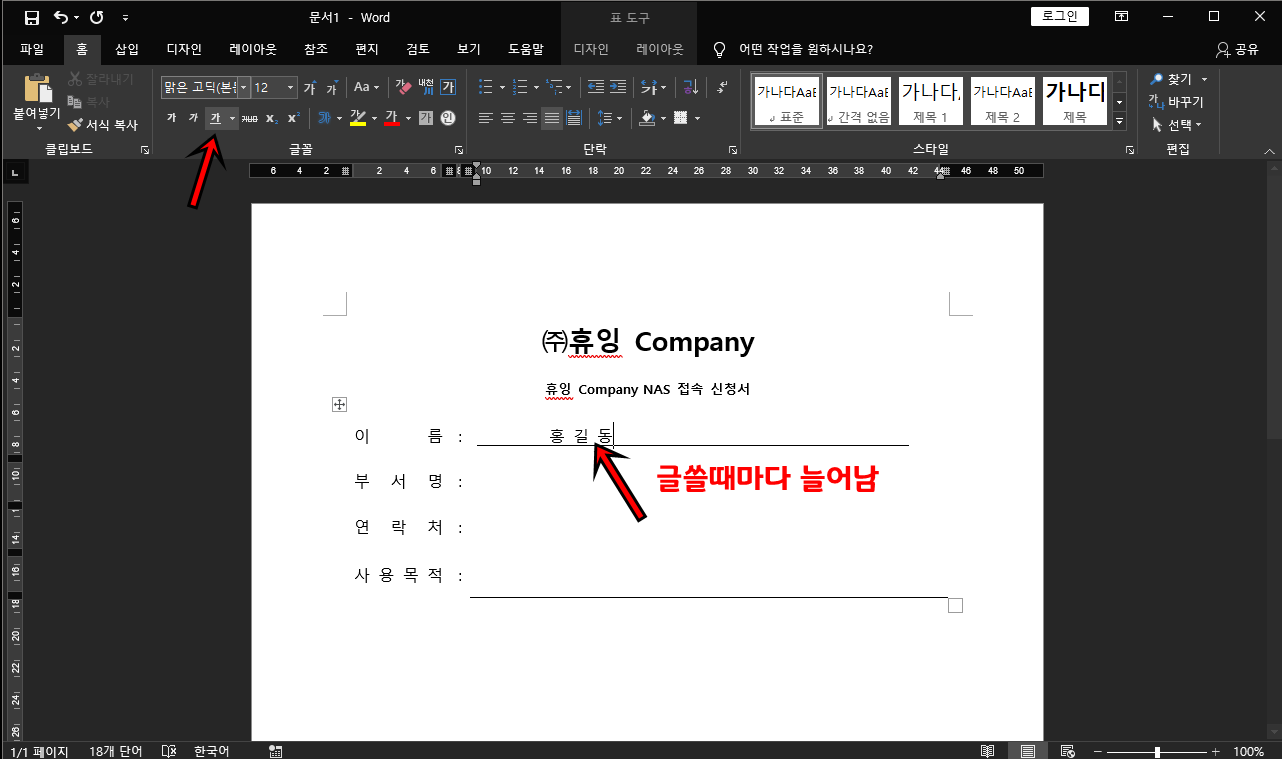Clear all formatting with the eraser icon
Screen dimensions: 1282x759
[x=404, y=87]
